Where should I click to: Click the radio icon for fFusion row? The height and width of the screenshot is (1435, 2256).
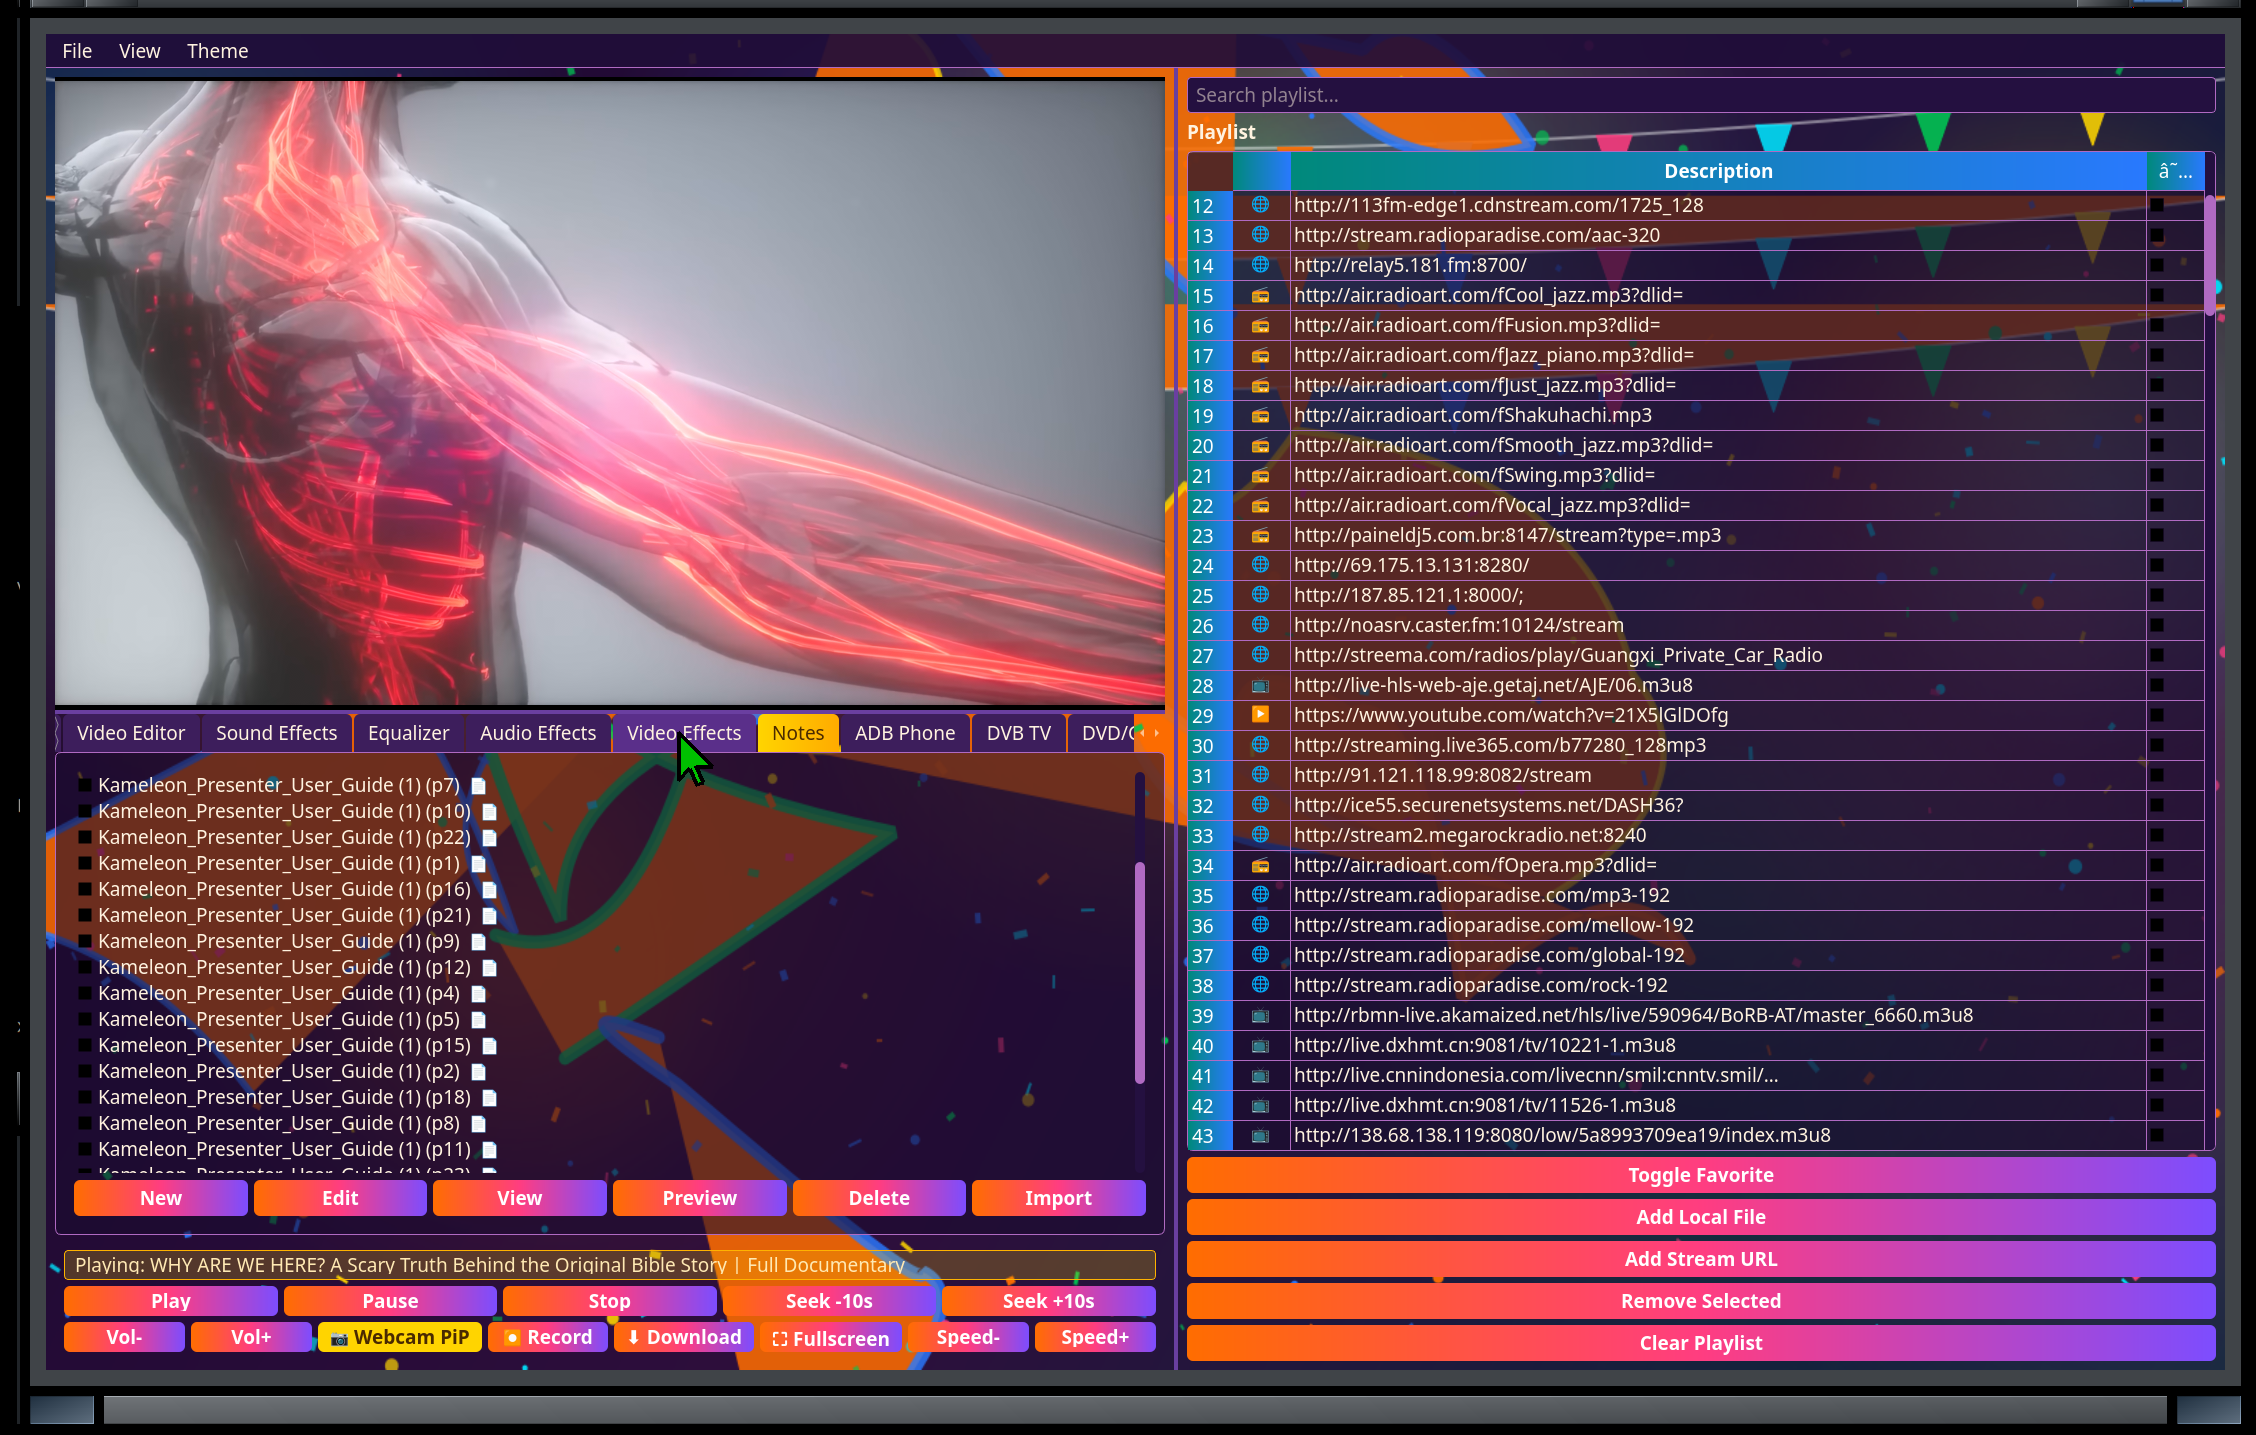1260,325
